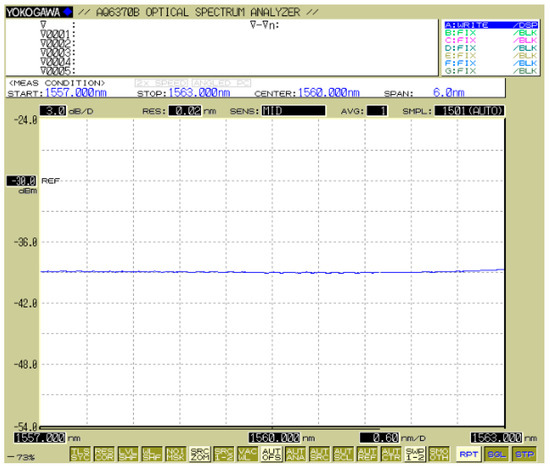Screen dimensions: 550x468
Task: Click the AUT REF indicator icon
Action: pos(367,454)
